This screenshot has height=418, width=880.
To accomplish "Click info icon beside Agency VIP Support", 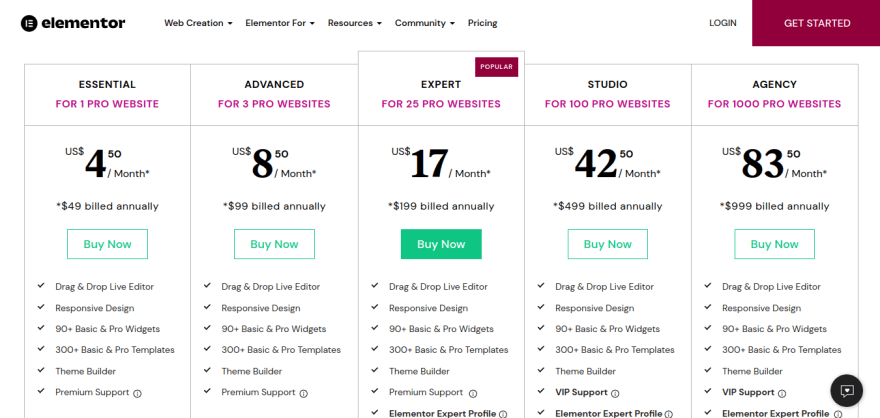I will [x=782, y=393].
